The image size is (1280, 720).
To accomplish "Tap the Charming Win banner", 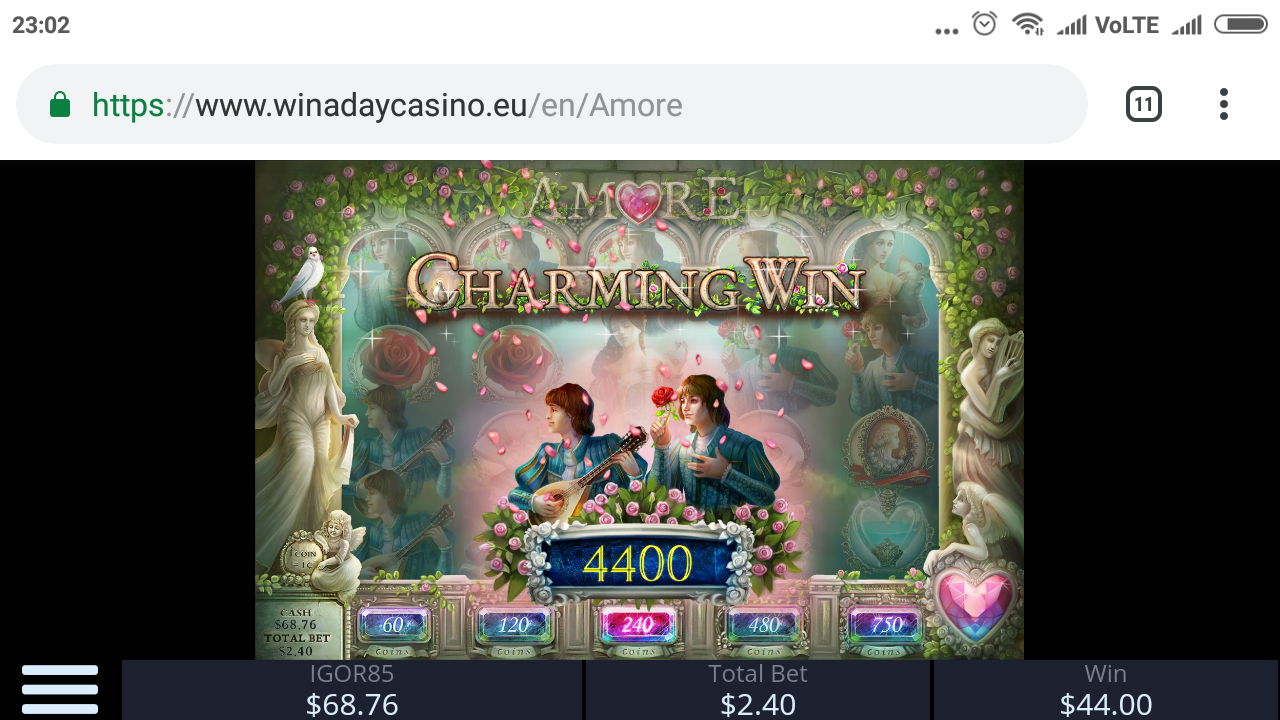I will tap(636, 282).
